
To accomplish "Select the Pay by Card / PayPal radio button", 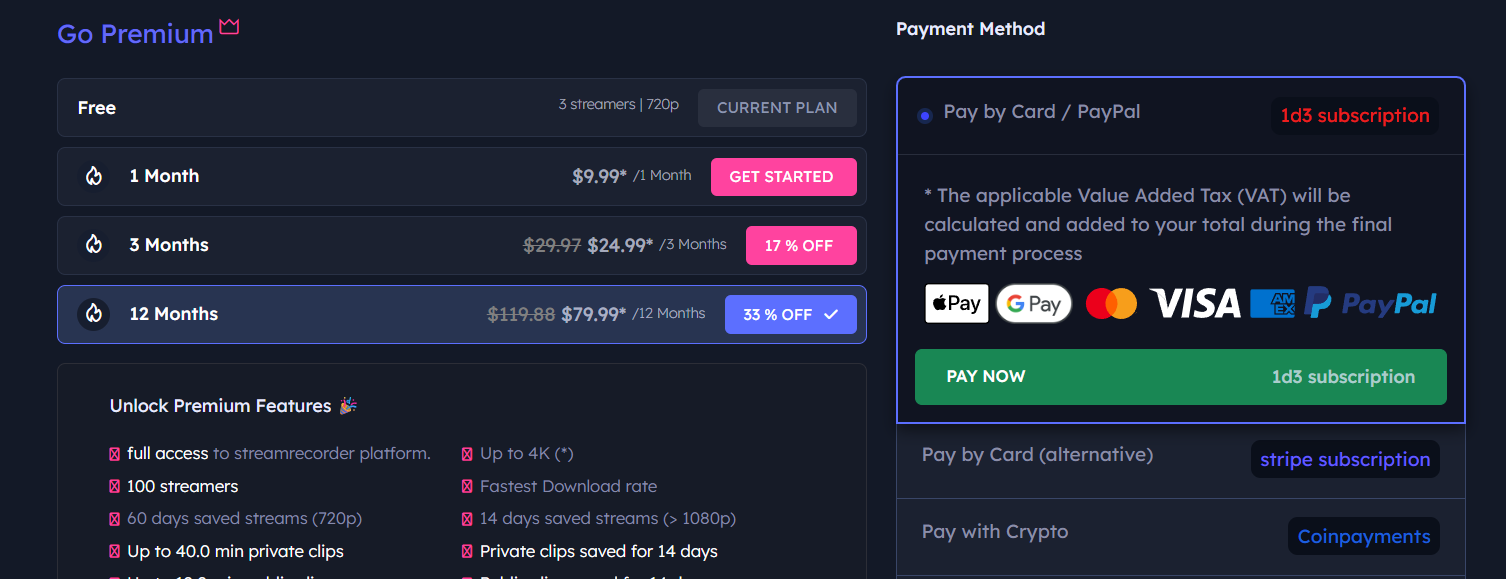I will click(925, 116).
